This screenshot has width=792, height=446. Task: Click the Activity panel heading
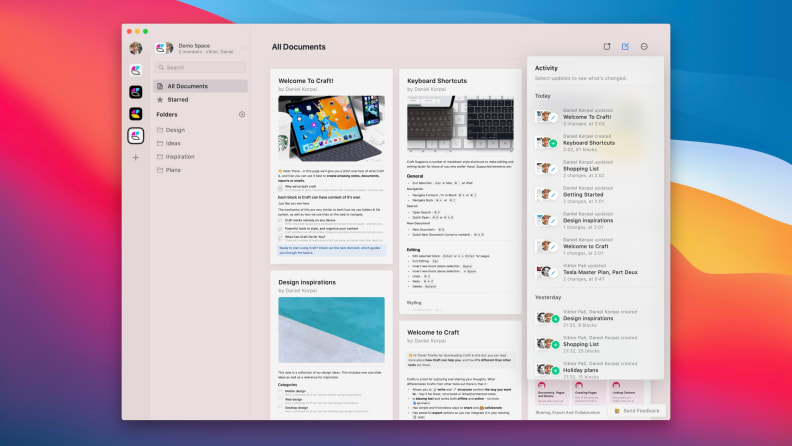tap(546, 68)
